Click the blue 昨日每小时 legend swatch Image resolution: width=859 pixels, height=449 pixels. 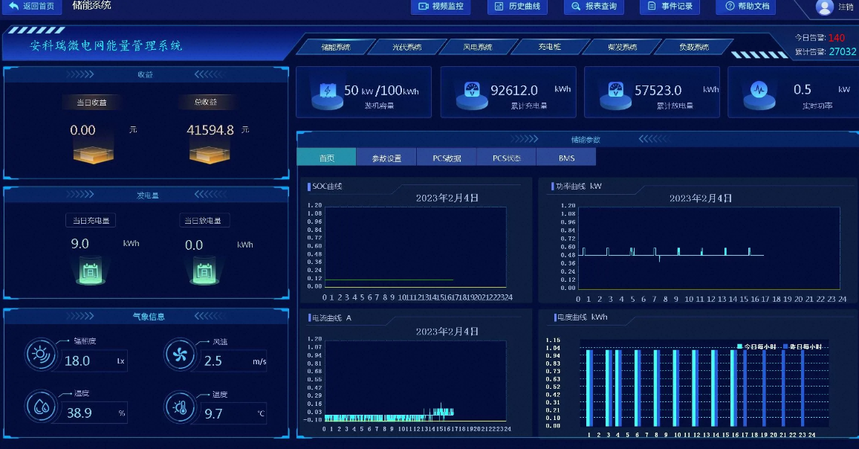786,347
